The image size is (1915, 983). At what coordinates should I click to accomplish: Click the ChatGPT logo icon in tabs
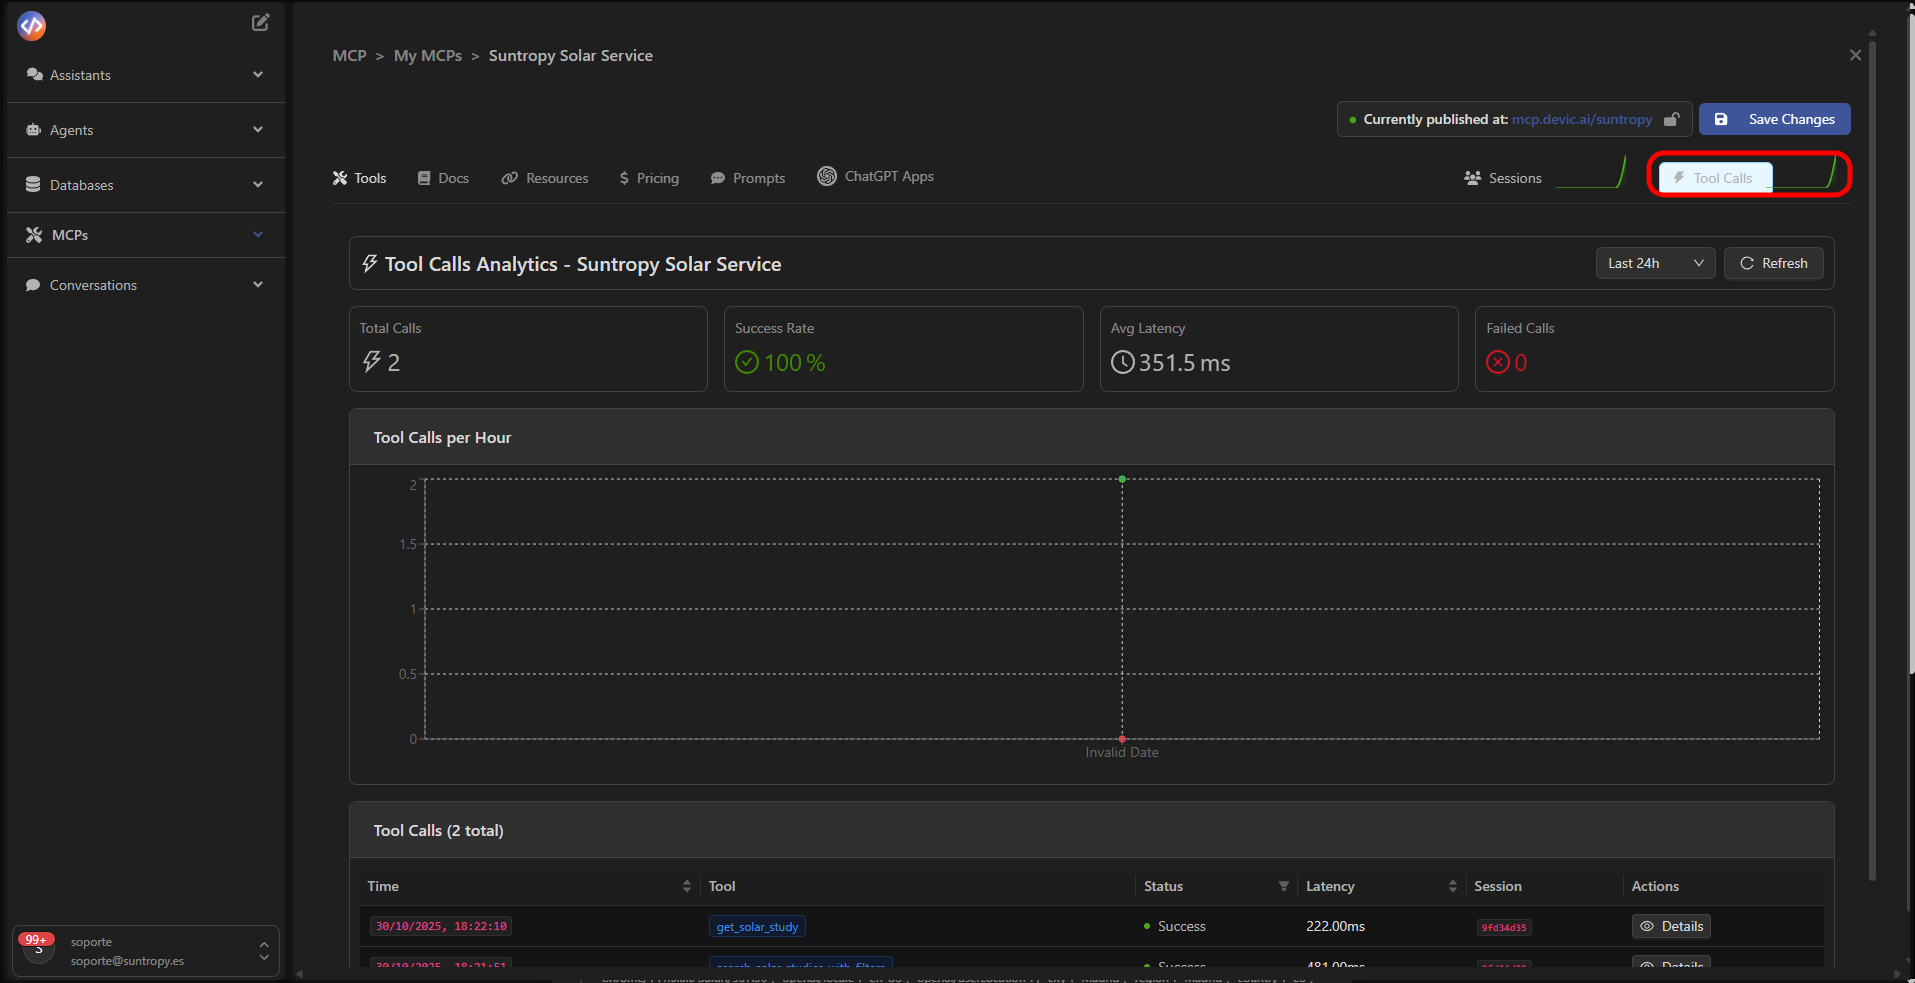[827, 176]
